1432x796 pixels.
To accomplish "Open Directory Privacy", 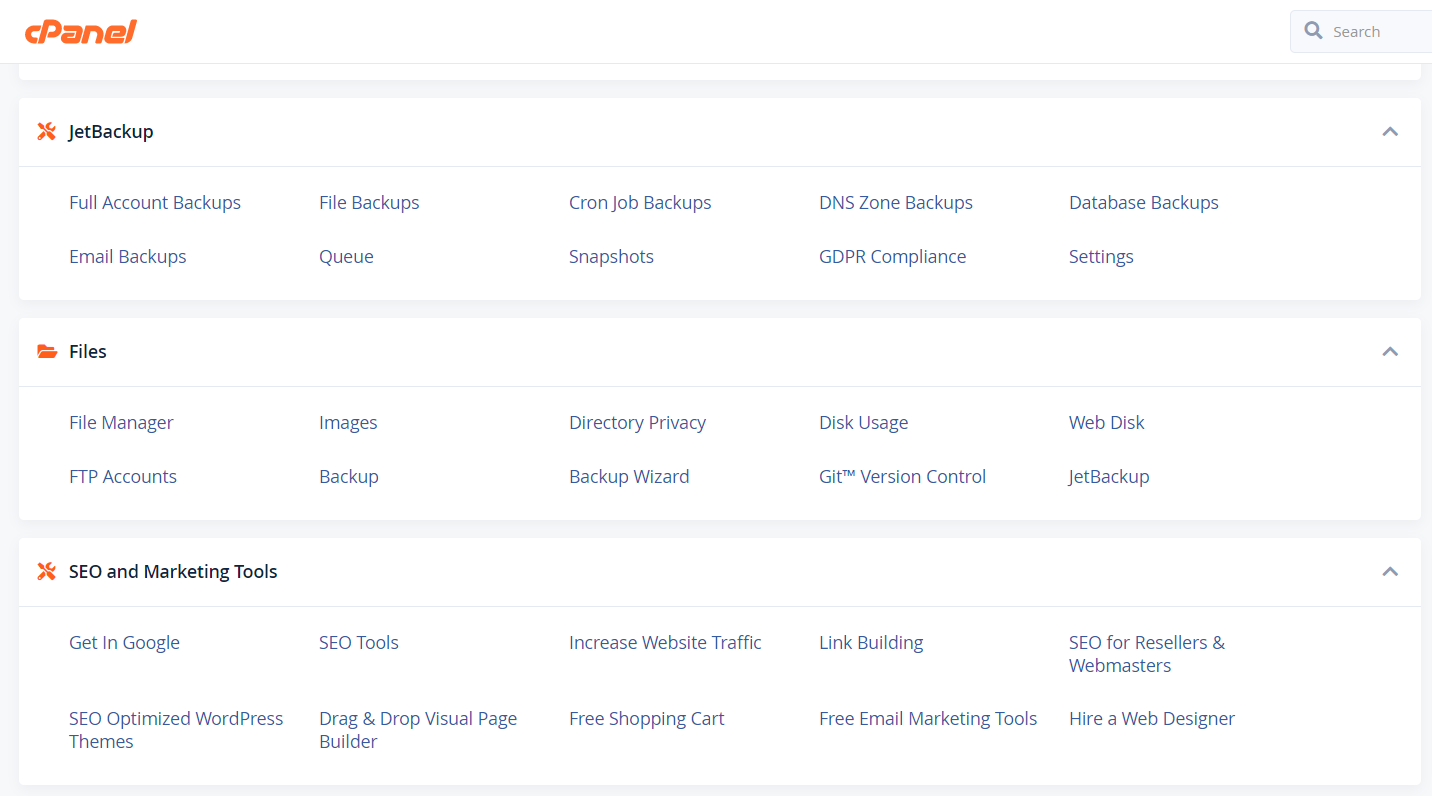I will pyautogui.click(x=637, y=422).
